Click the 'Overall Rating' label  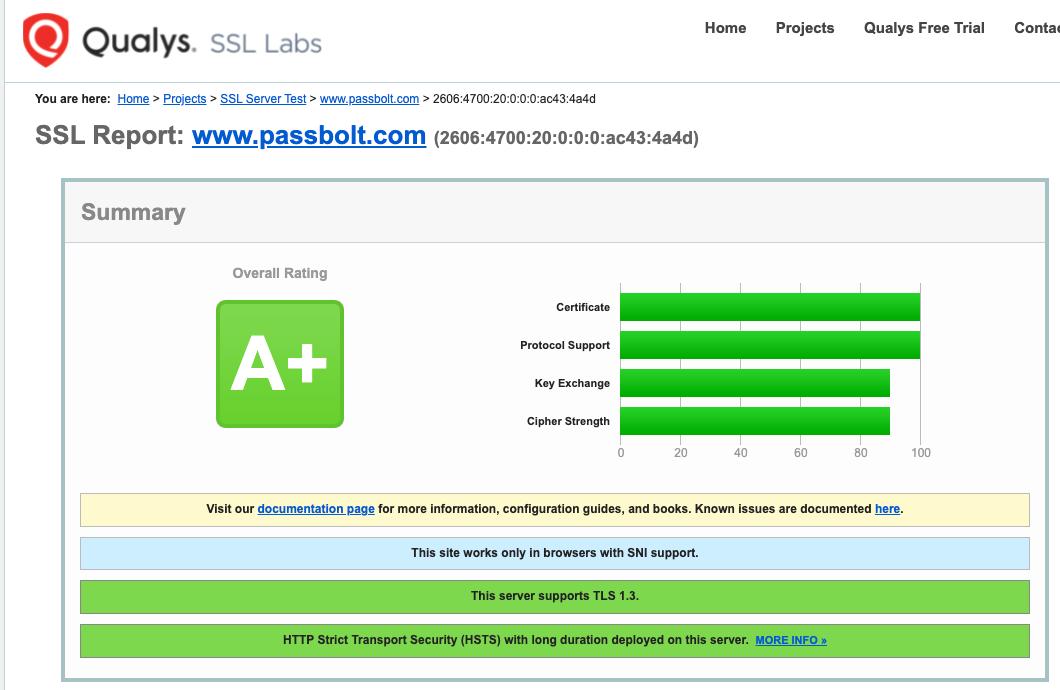(x=280, y=273)
